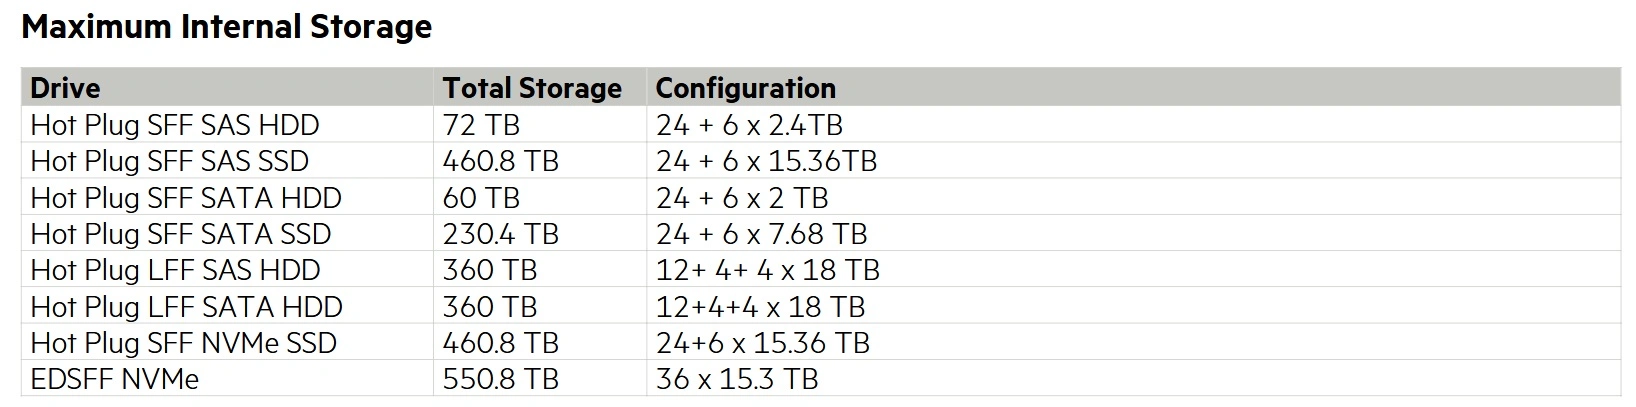Click the "Total Storage" column header
The height and width of the screenshot is (407, 1636).
point(532,88)
